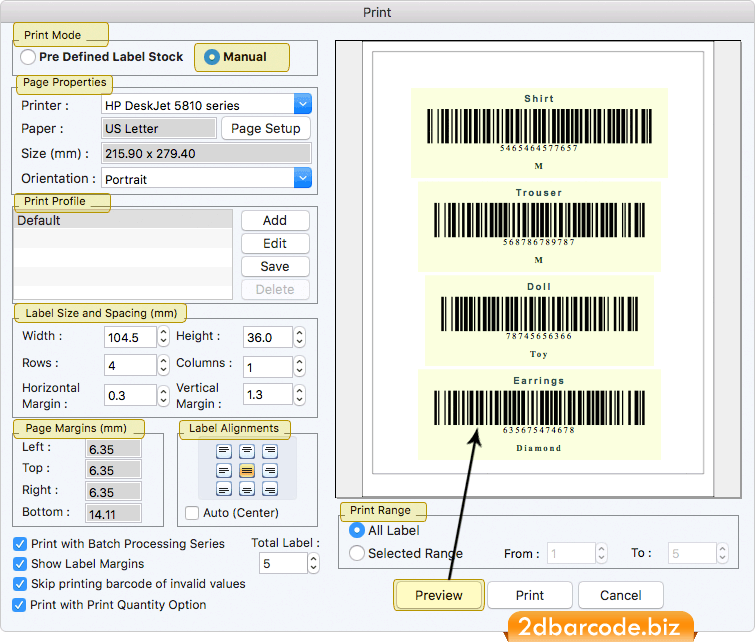Select bottom-right label alignment icon
Image resolution: width=755 pixels, height=642 pixels.
[x=270, y=489]
